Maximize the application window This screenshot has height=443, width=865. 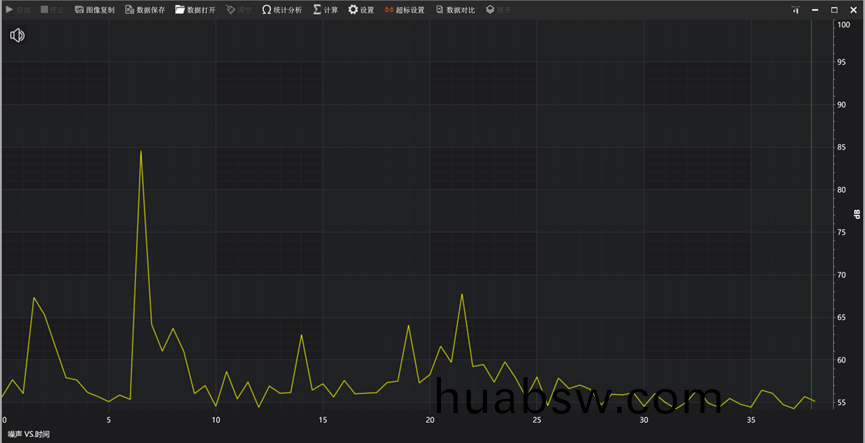click(x=834, y=9)
